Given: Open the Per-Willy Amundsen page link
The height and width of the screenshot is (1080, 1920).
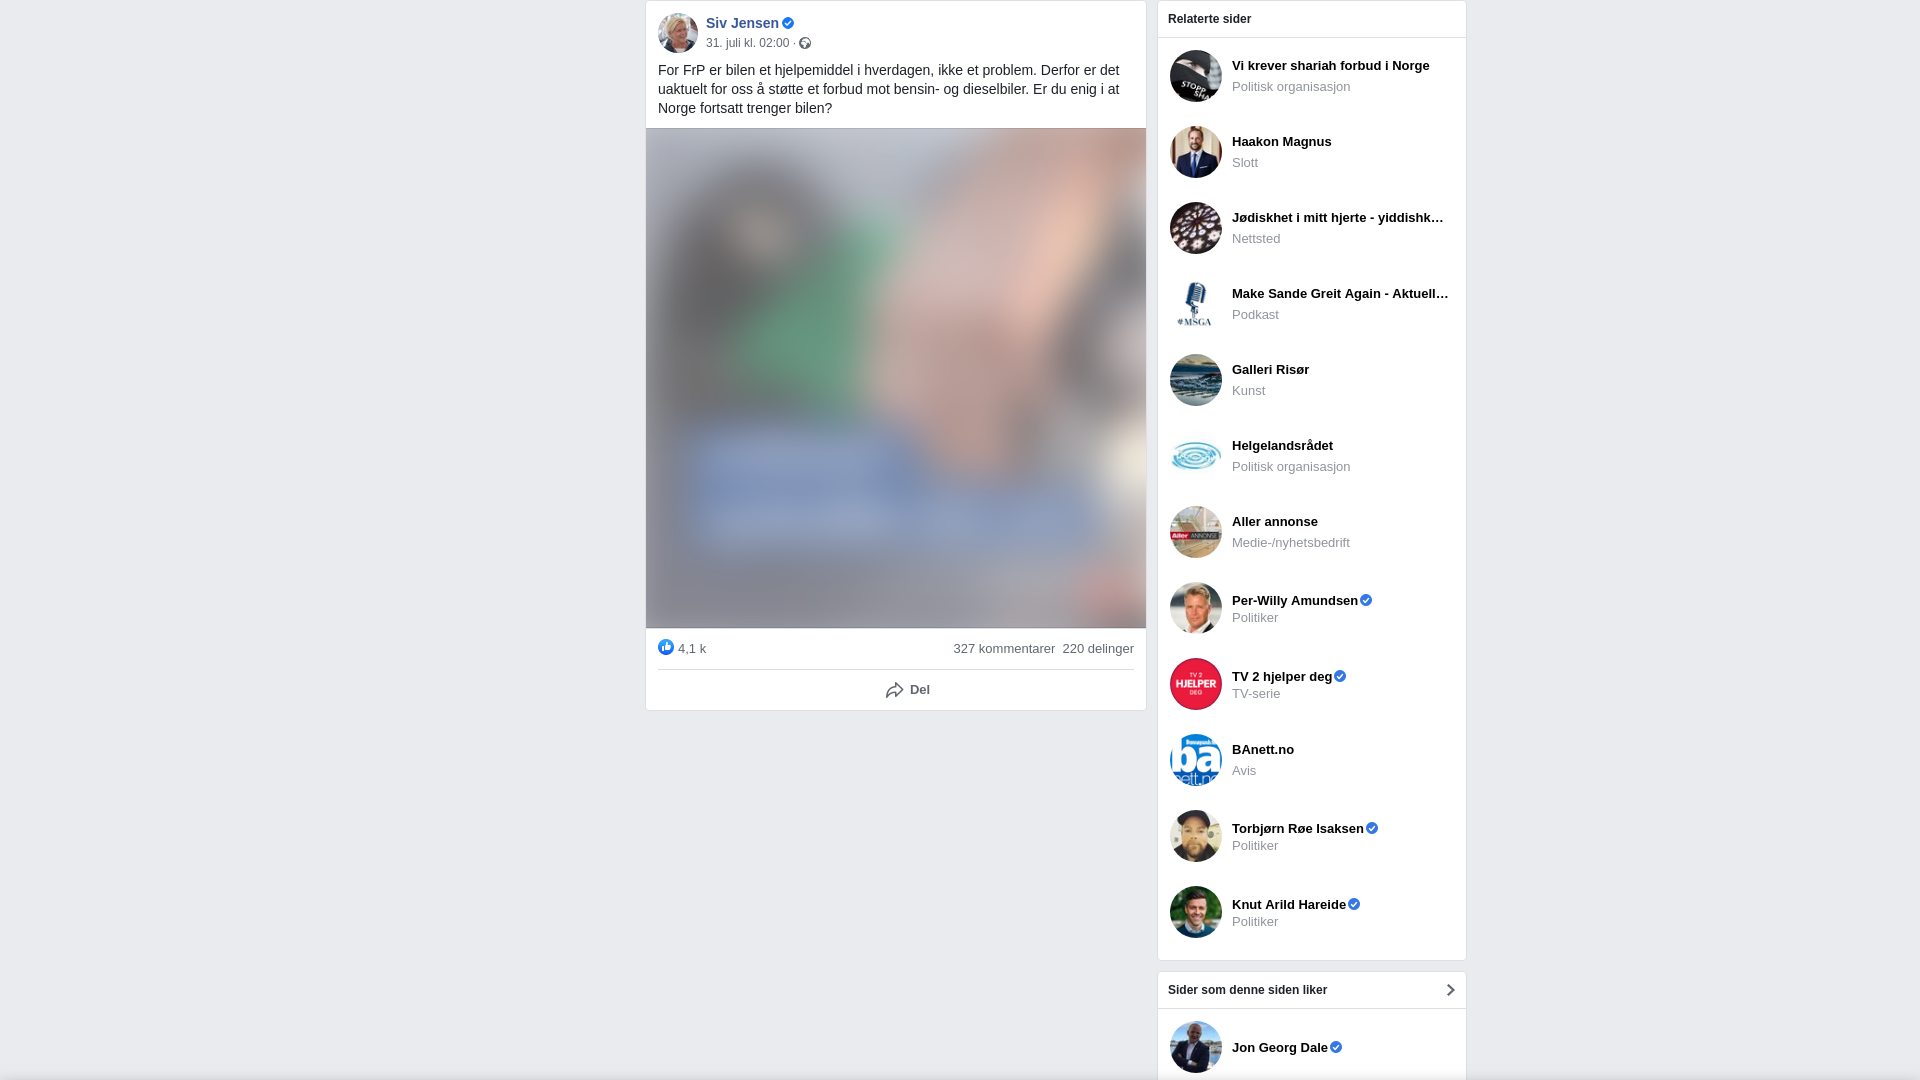Looking at the screenshot, I should [1295, 600].
